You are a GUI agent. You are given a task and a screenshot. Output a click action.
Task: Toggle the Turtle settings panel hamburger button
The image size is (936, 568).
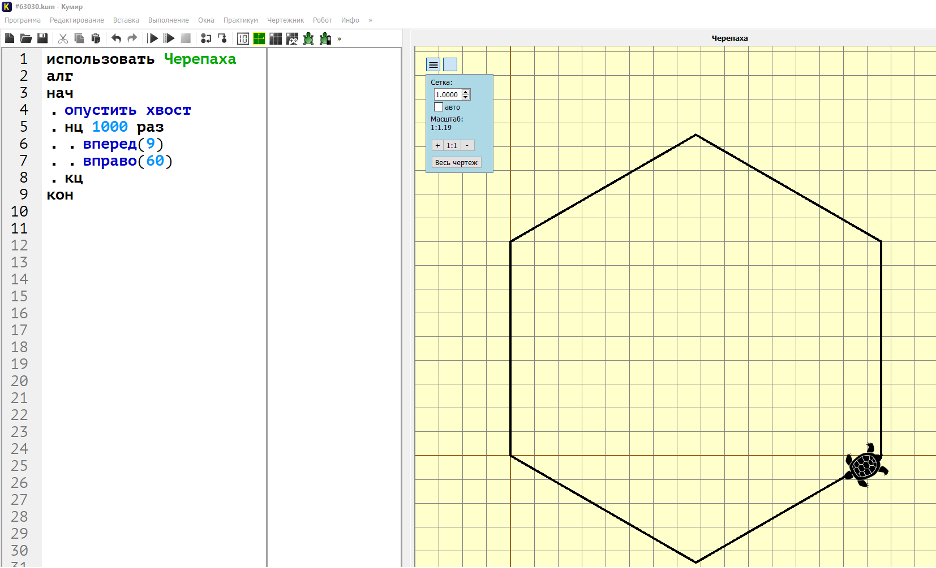433,64
